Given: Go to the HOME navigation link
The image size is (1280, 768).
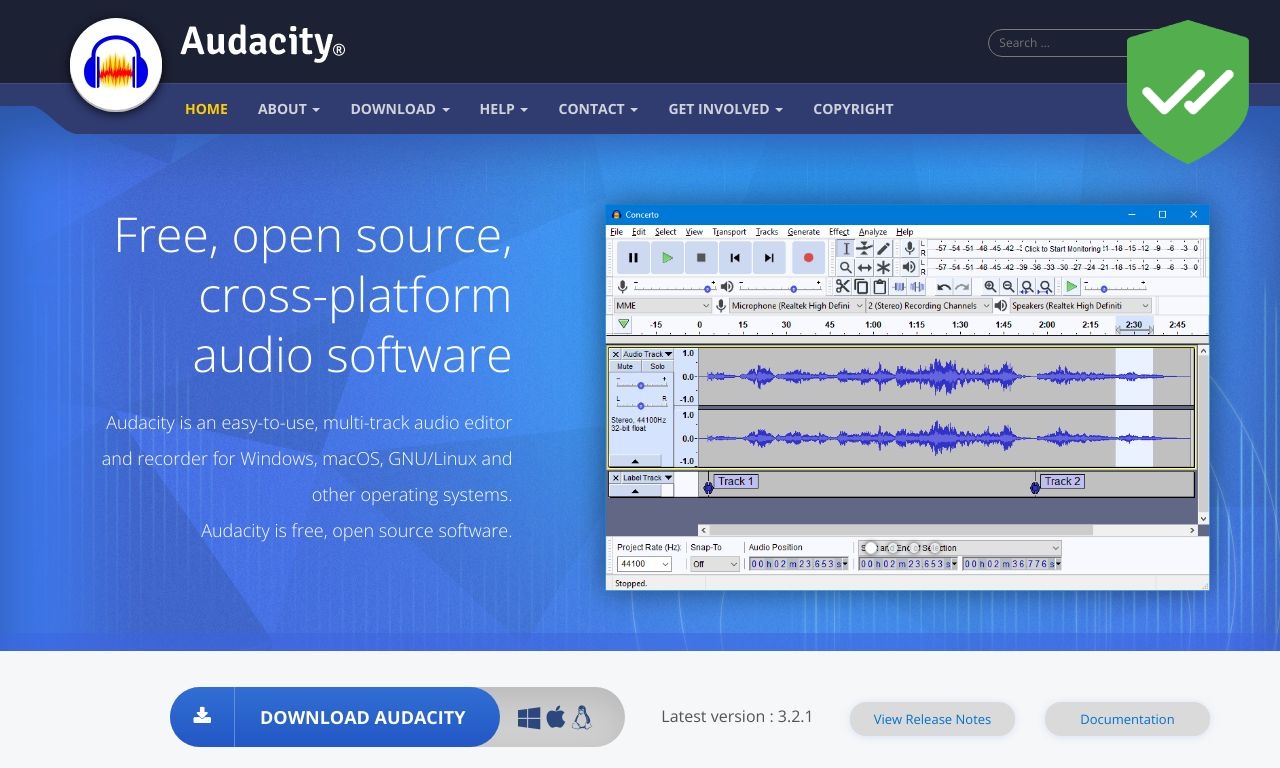Looking at the screenshot, I should (206, 109).
